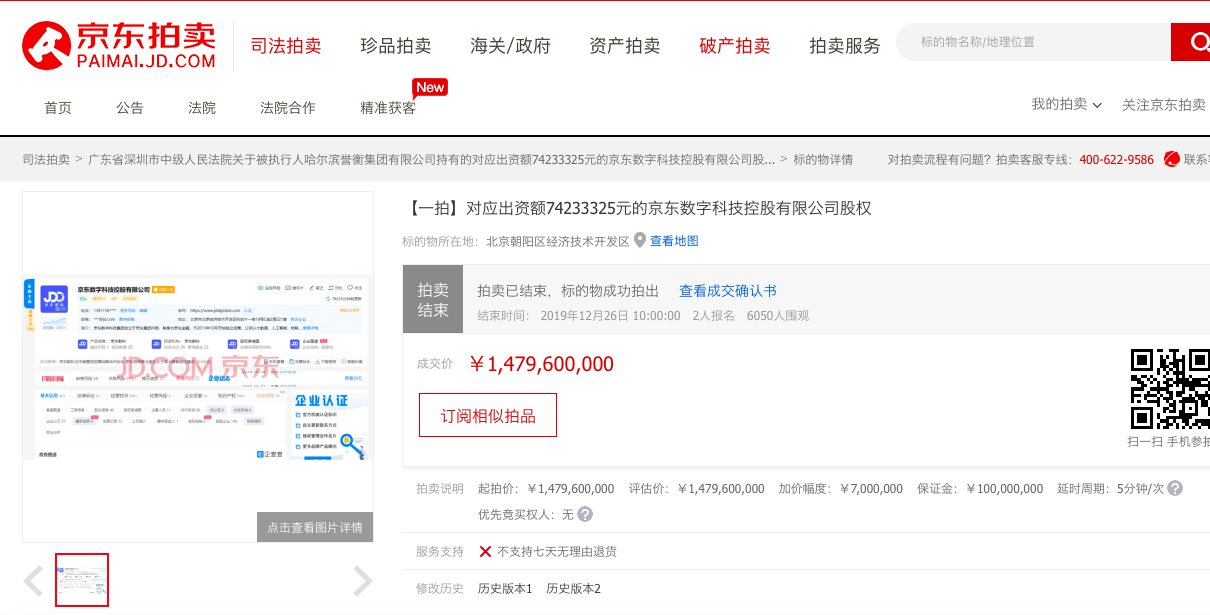Screen dimensions: 1210x615
Task: Expand the 我的拍卖 dropdown
Action: 1066,104
